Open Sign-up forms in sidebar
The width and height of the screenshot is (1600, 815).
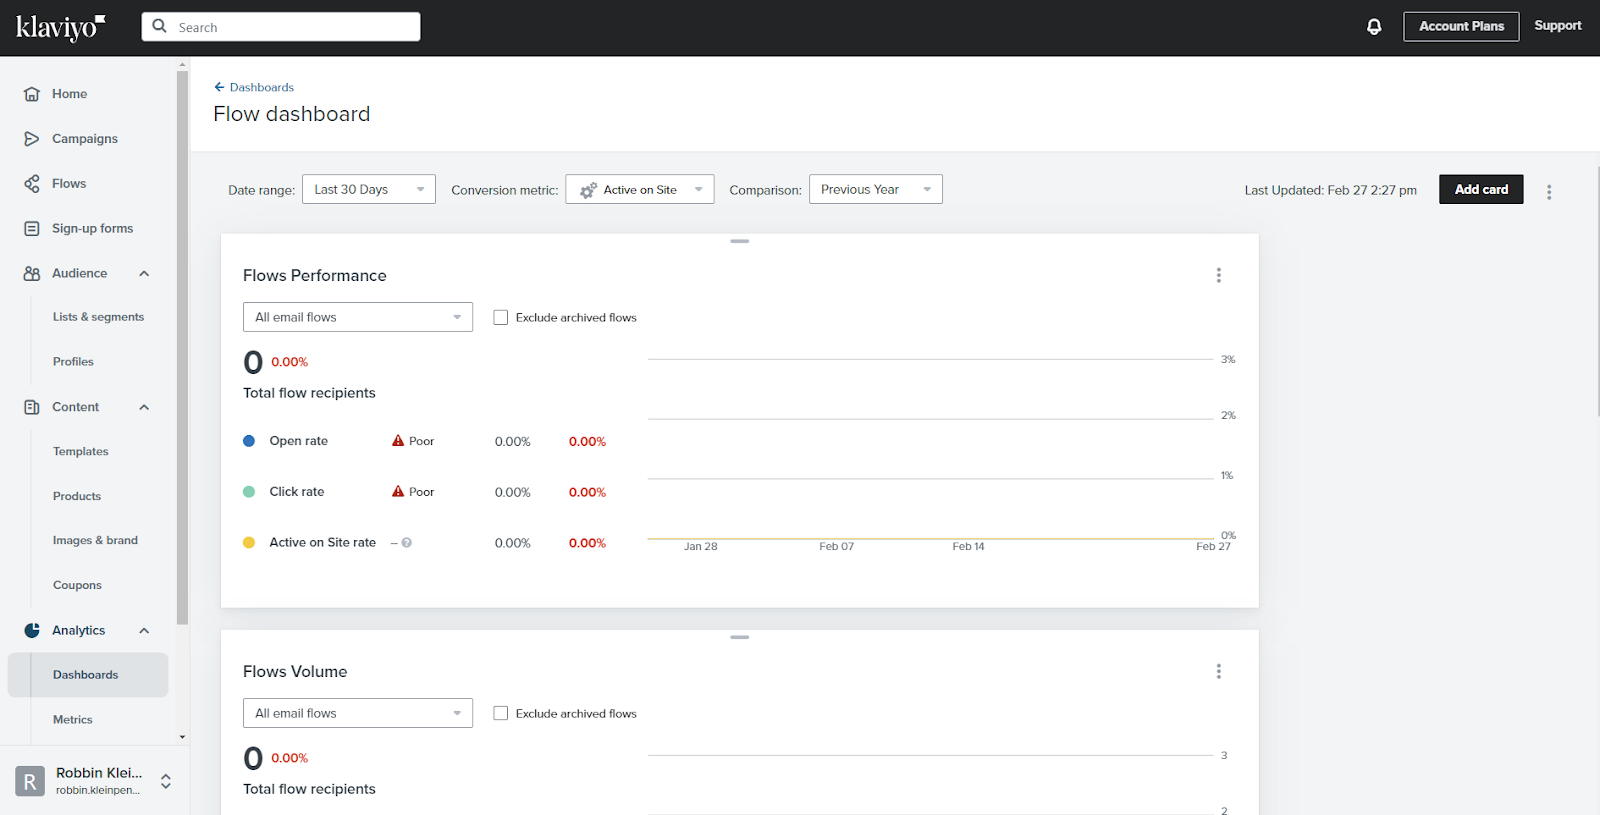click(92, 229)
